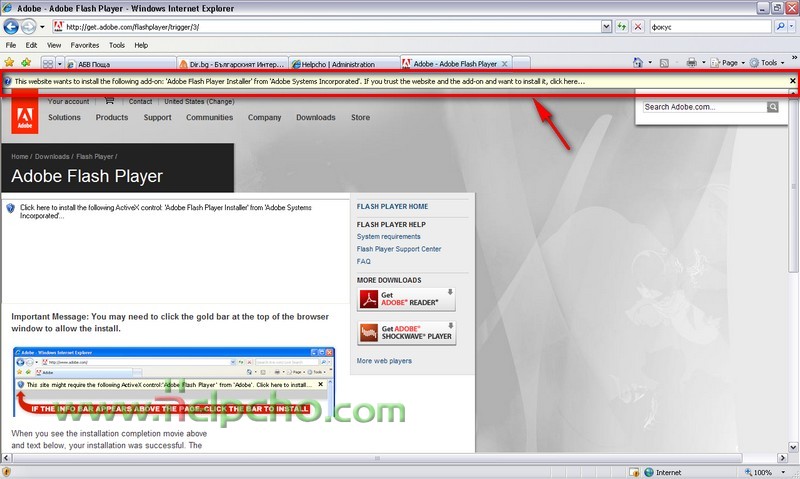Open the Edit menu
The image size is (800, 479).
(31, 45)
